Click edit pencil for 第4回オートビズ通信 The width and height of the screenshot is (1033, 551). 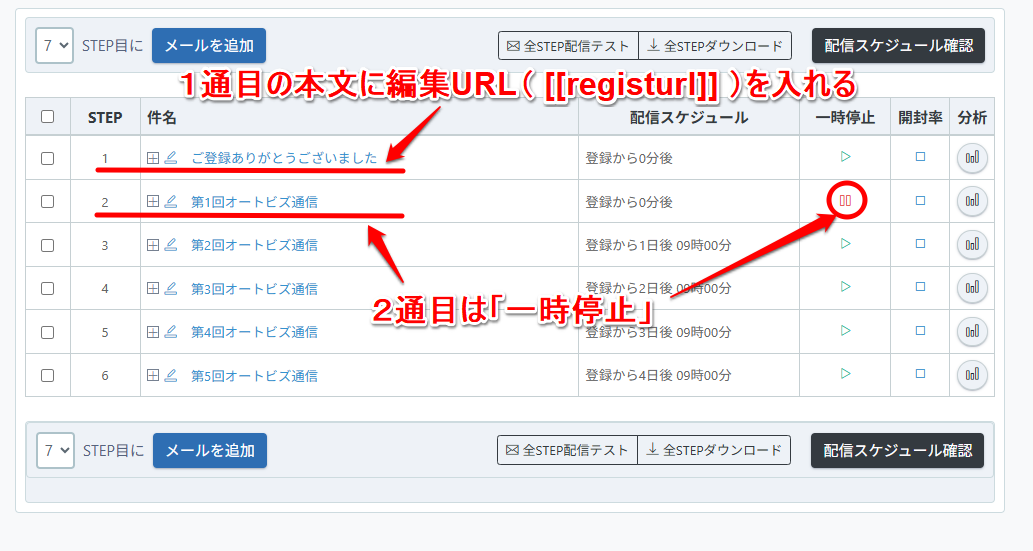171,332
